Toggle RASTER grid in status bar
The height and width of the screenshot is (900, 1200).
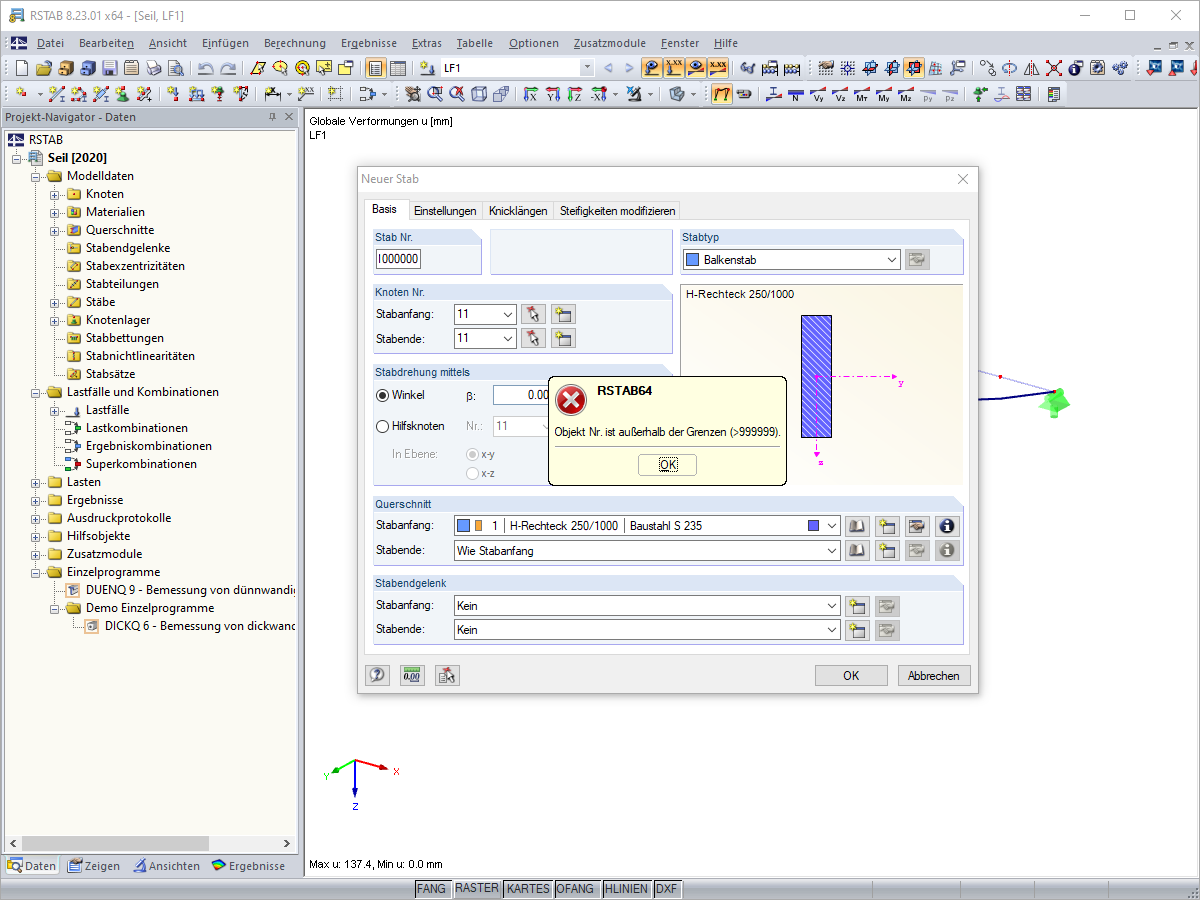[x=477, y=889]
